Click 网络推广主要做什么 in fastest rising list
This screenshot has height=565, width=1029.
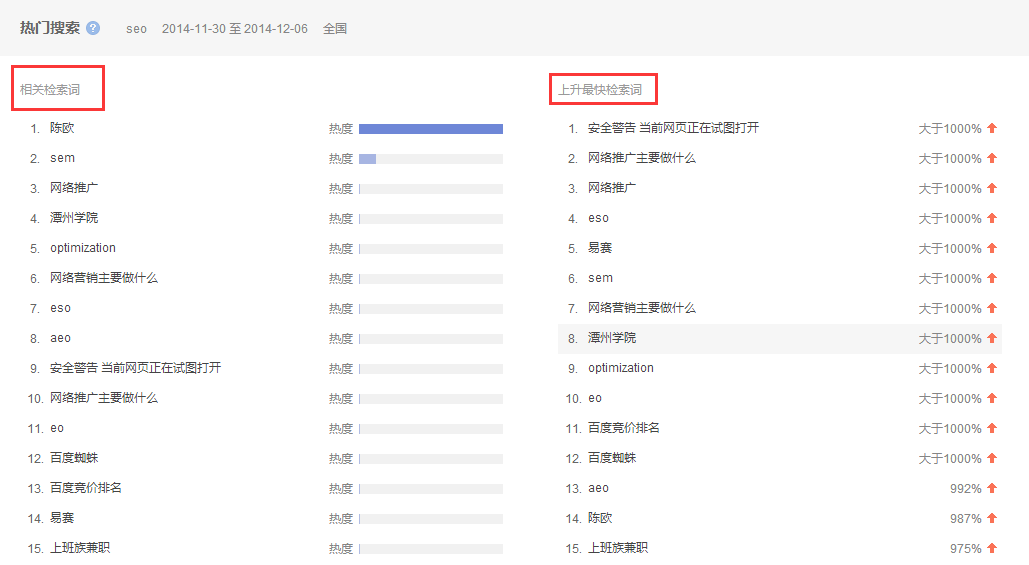click(641, 158)
